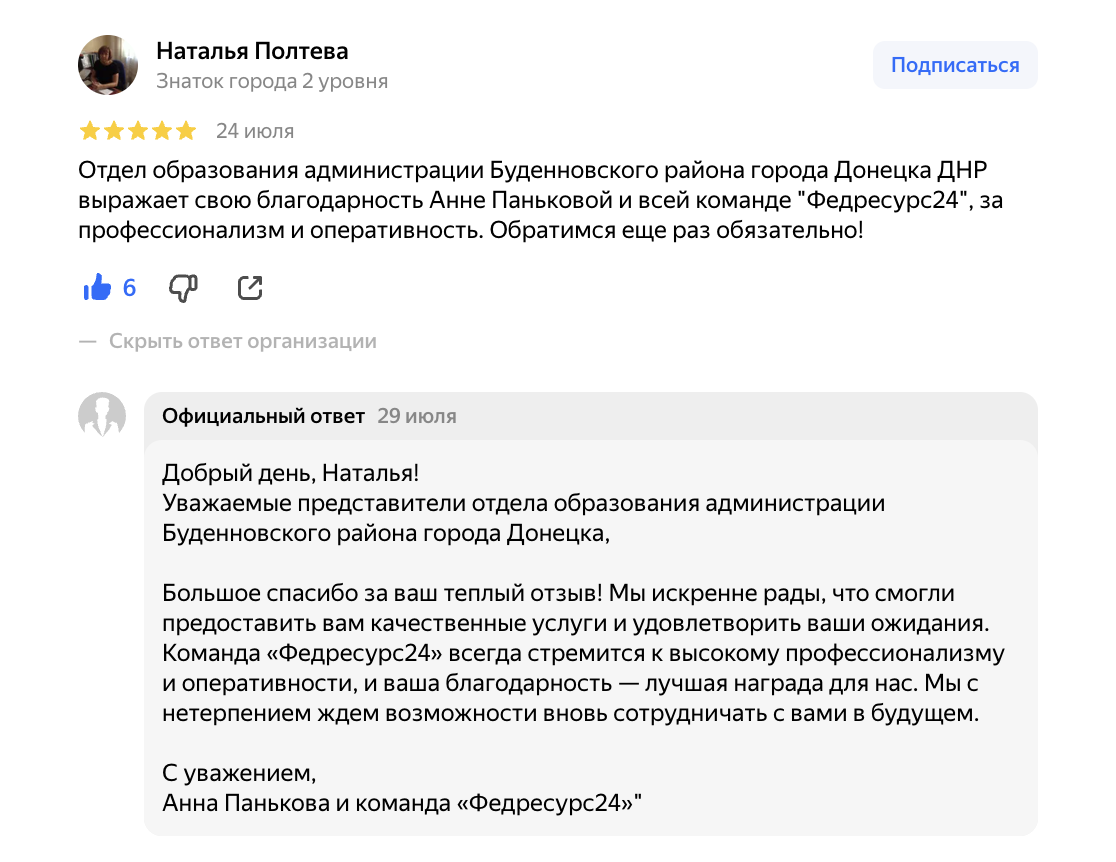Viewport: 1116px width, 862px height.
Task: Click the thumbs-down dislike icon
Action: pyautogui.click(x=180, y=287)
